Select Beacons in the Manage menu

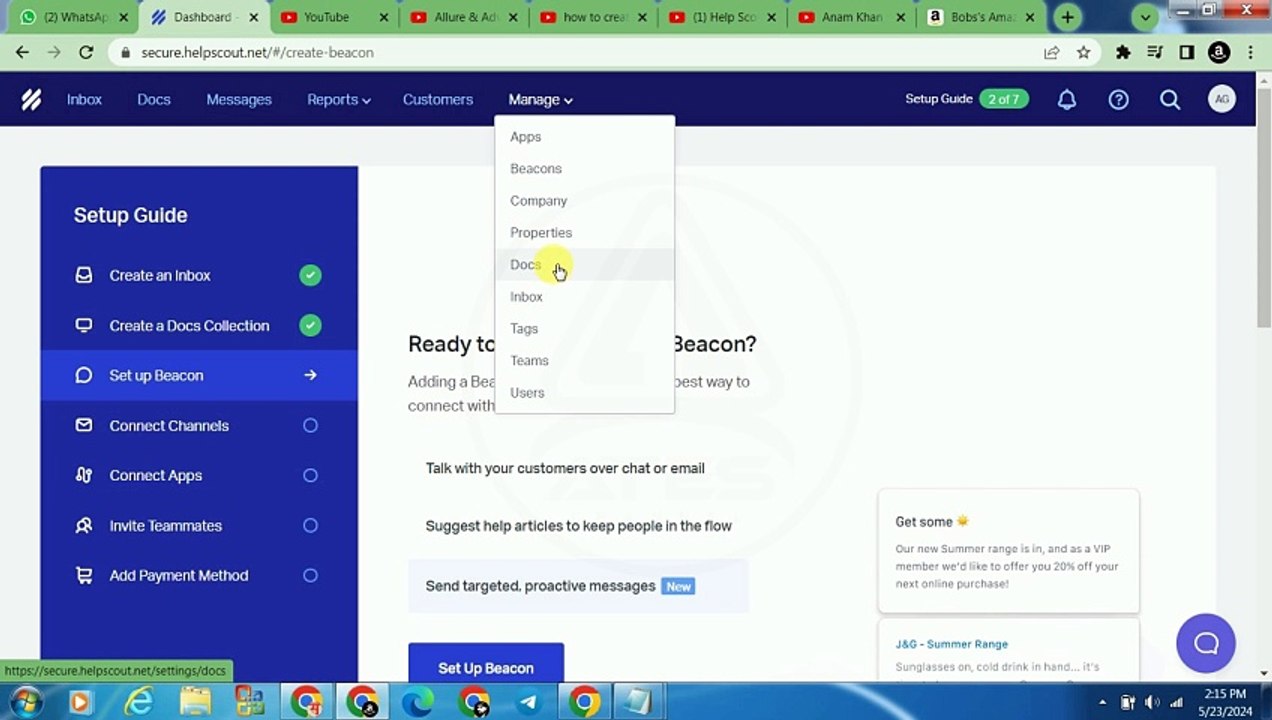tap(585, 168)
